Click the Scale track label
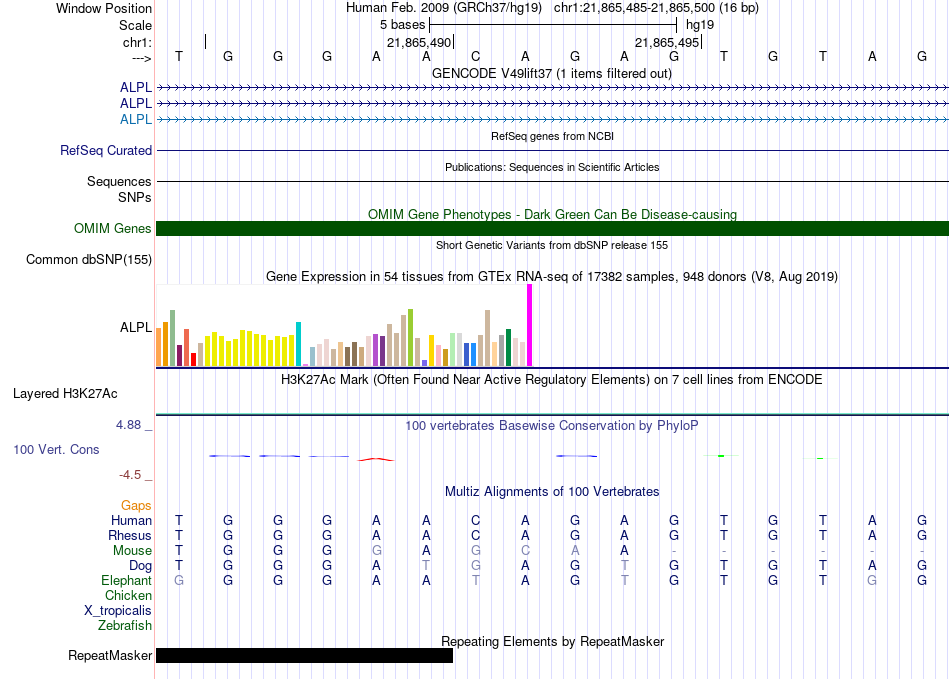This screenshot has width=950, height=679. 135,25
